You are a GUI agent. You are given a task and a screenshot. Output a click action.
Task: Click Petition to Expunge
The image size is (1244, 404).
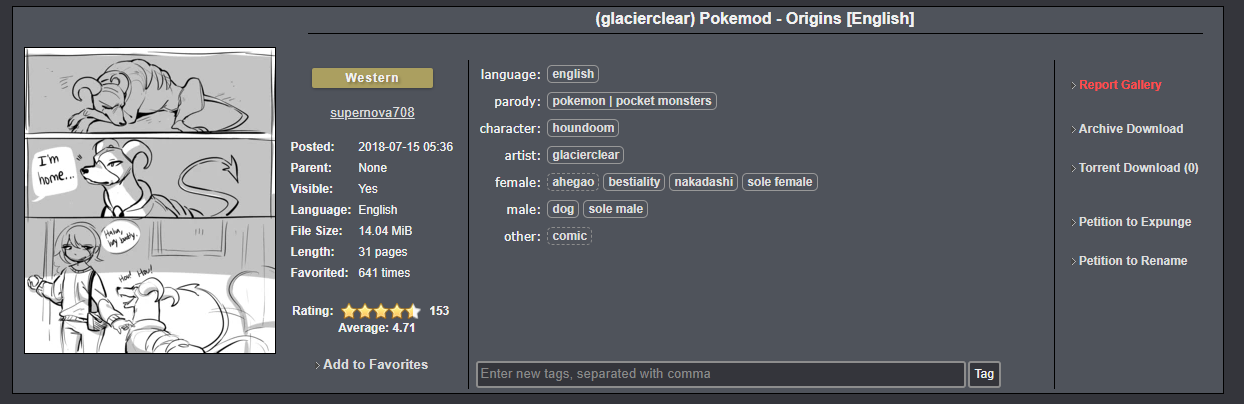(1135, 222)
